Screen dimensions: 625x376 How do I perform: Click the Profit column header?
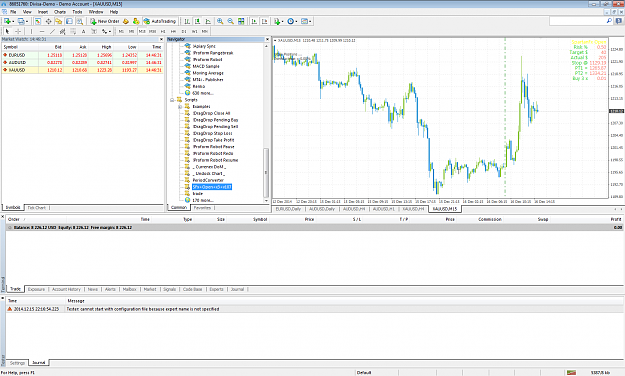tap(616, 219)
